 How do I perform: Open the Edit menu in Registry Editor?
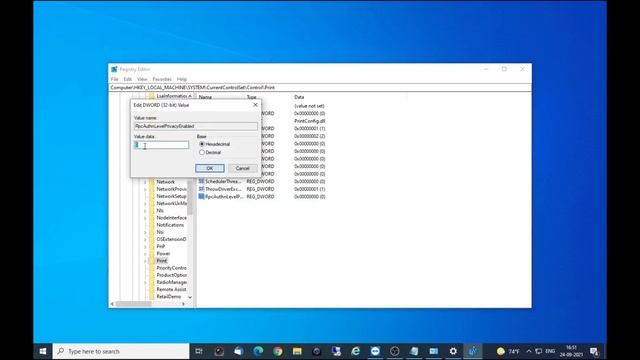[x=128, y=79]
